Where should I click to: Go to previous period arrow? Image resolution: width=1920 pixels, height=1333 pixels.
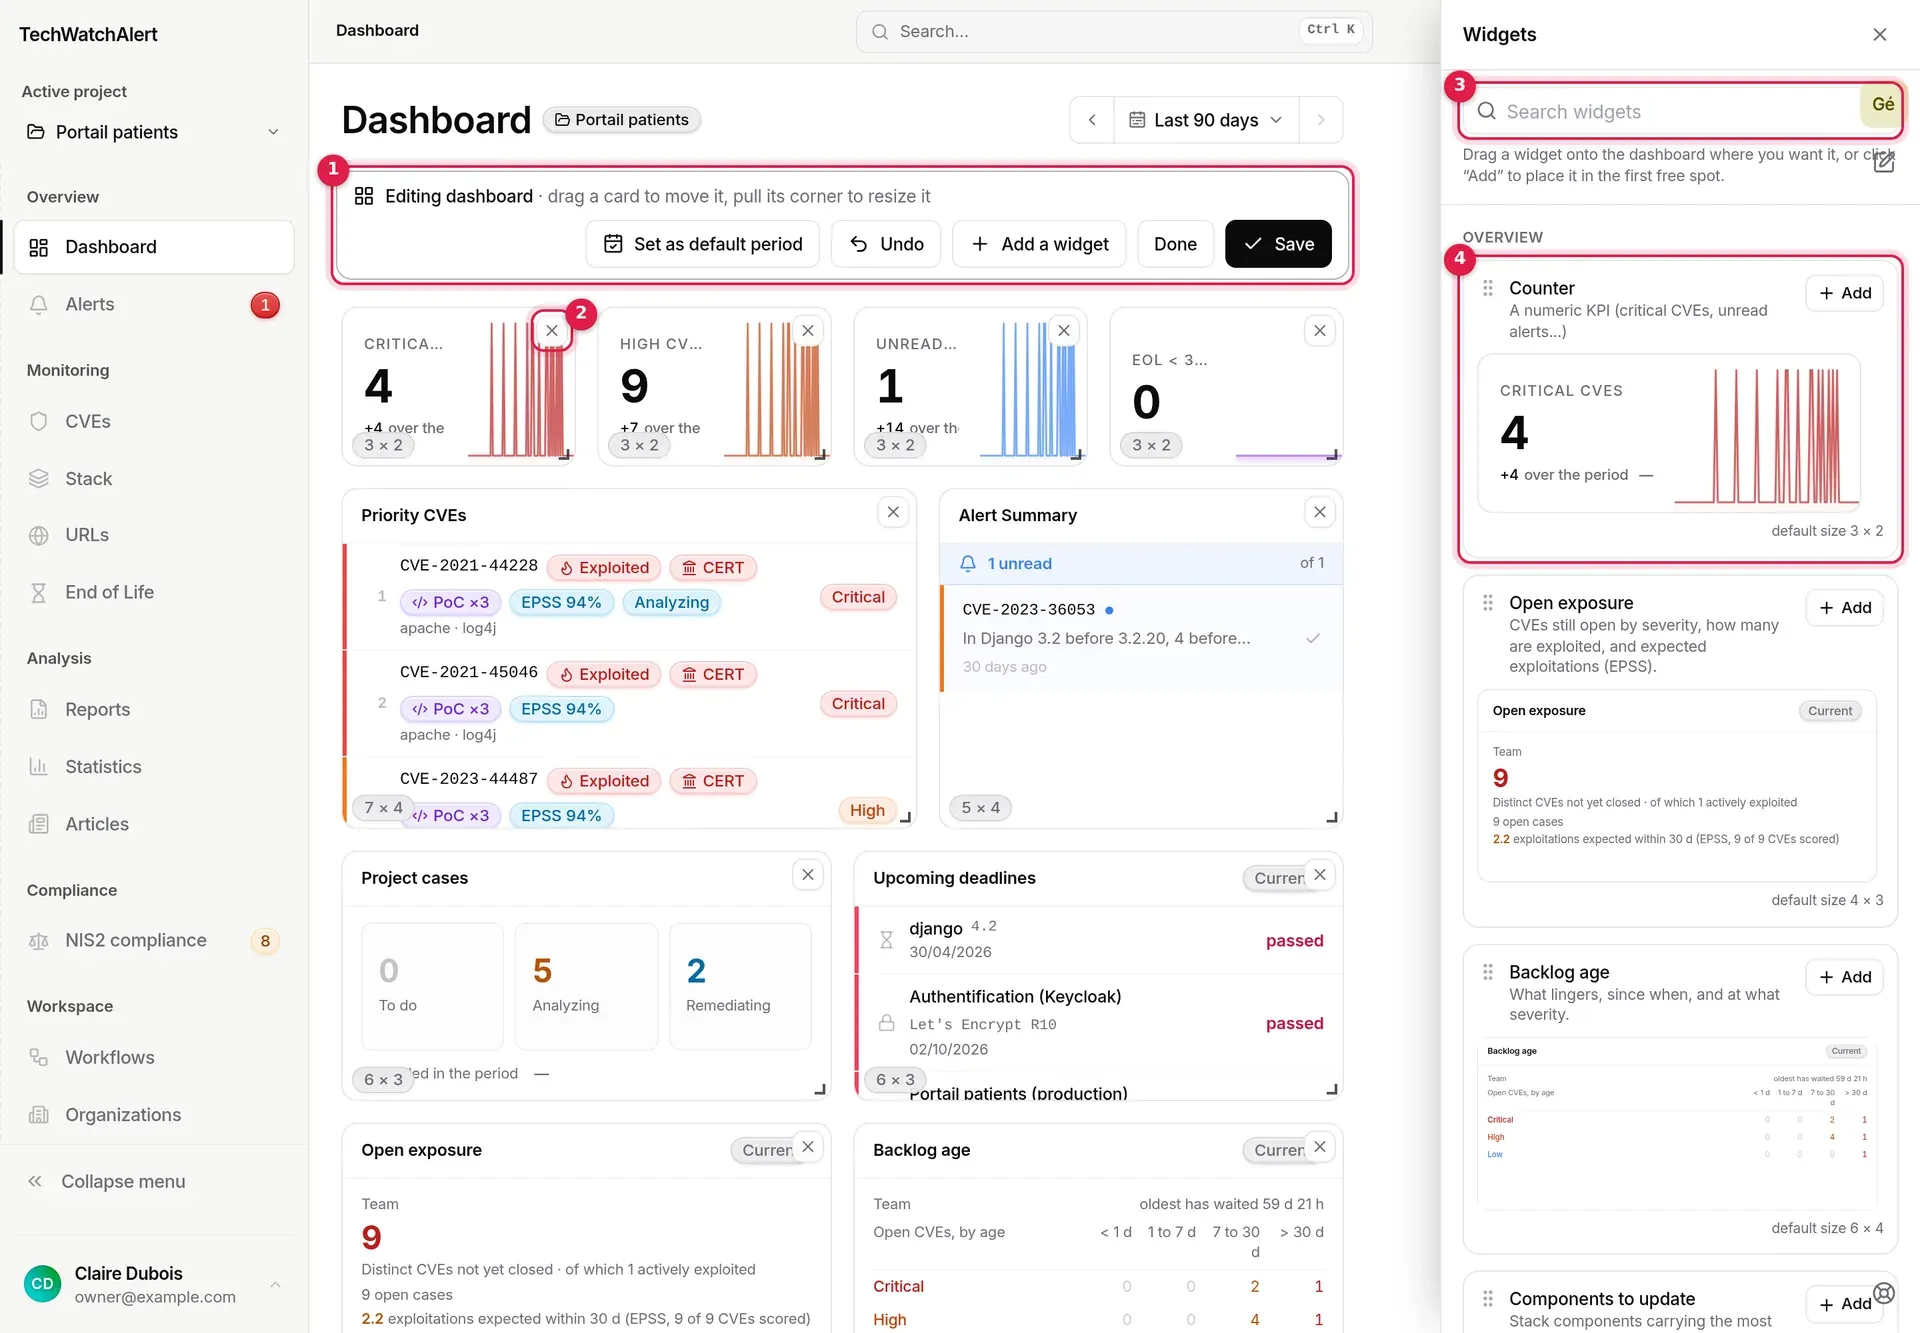[1092, 120]
